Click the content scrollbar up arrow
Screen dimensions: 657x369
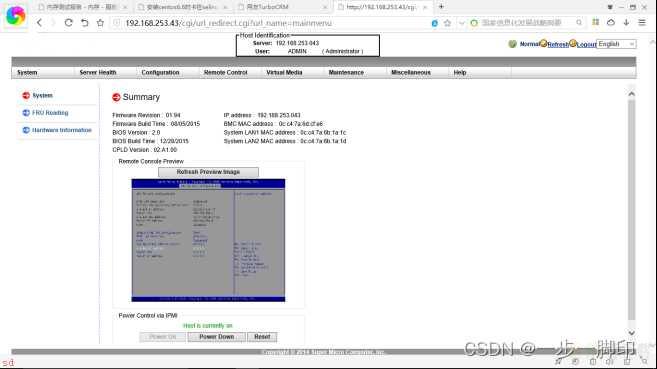click(x=631, y=94)
